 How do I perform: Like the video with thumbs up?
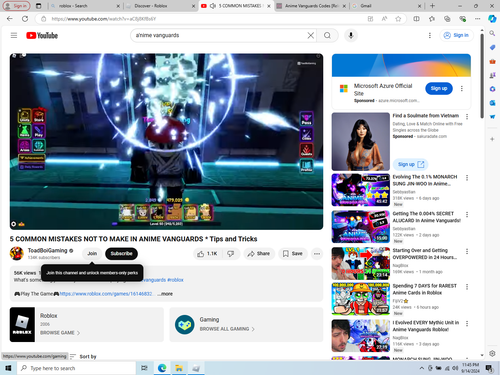(207, 254)
